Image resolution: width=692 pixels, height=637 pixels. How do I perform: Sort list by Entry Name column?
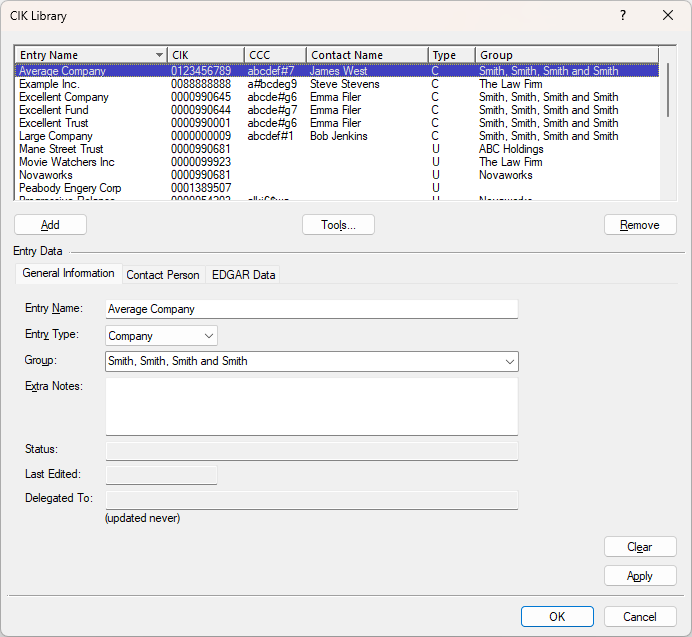[90, 55]
